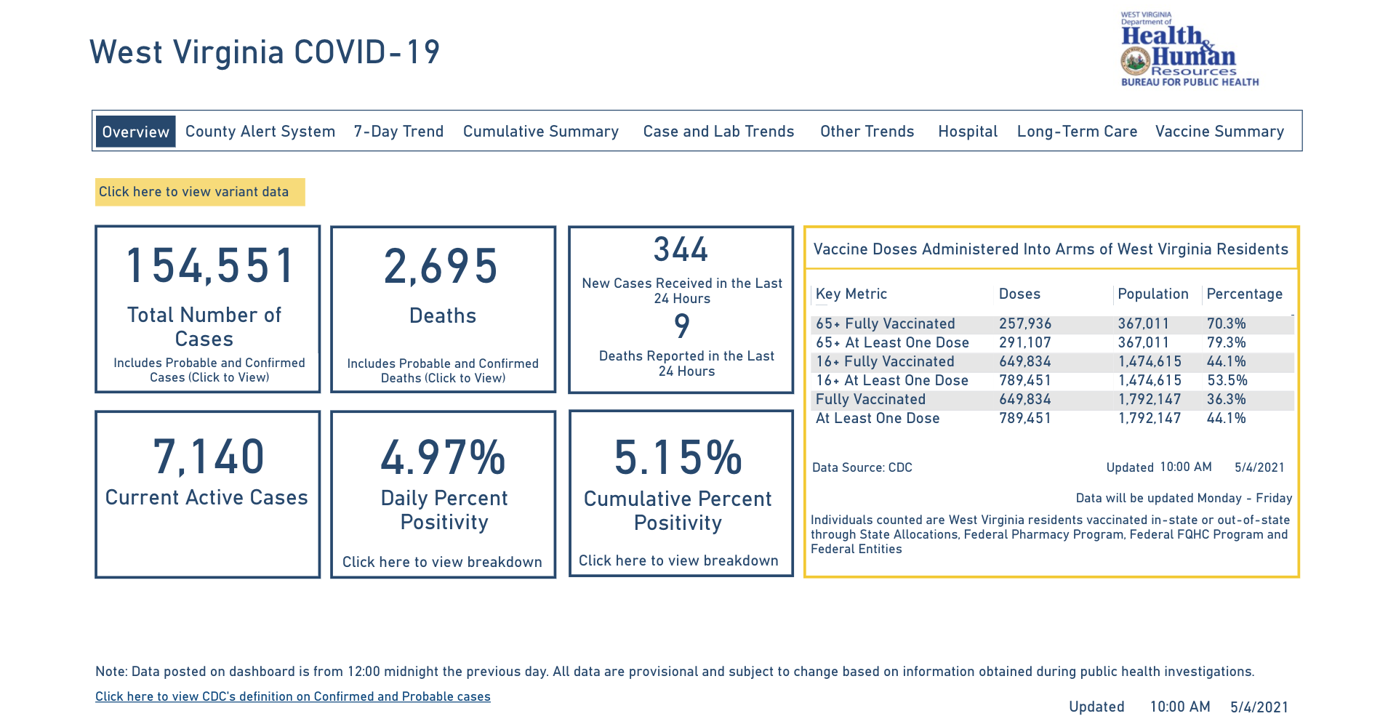This screenshot has width=1396, height=724.
Task: Select the Other Trends tab
Action: [x=867, y=131]
